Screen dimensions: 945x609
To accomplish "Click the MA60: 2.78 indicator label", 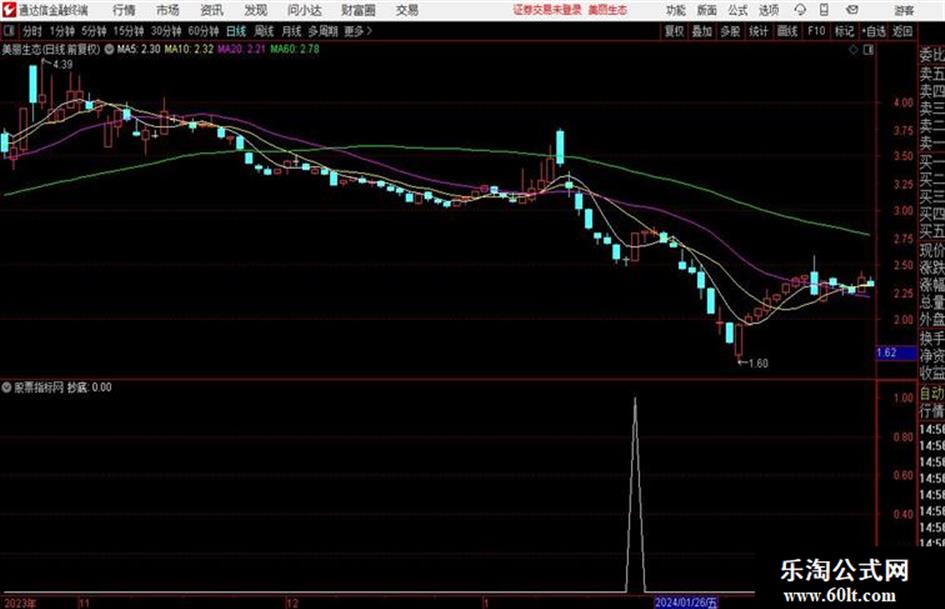I will [295, 49].
